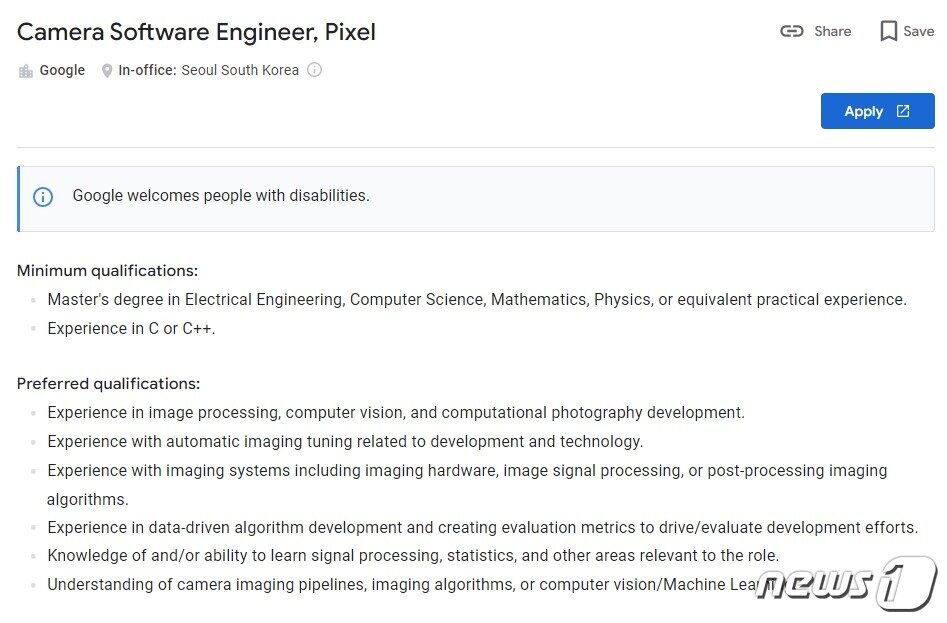Screen dimensions: 947x623
Task: Click the location info circle icon
Action: (x=315, y=69)
